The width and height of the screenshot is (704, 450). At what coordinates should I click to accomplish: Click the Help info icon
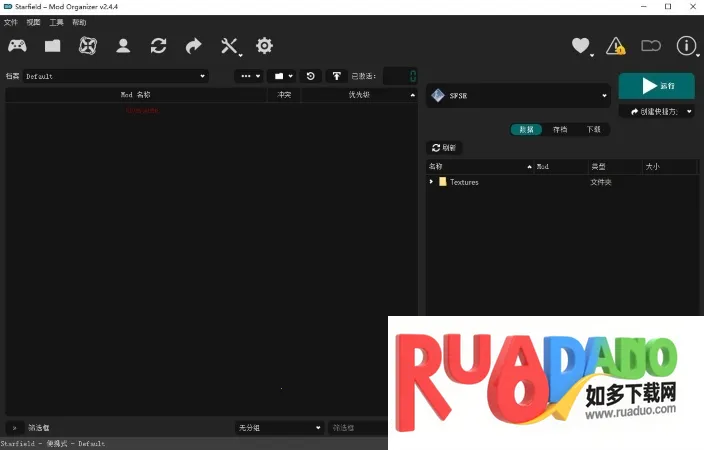coord(686,45)
